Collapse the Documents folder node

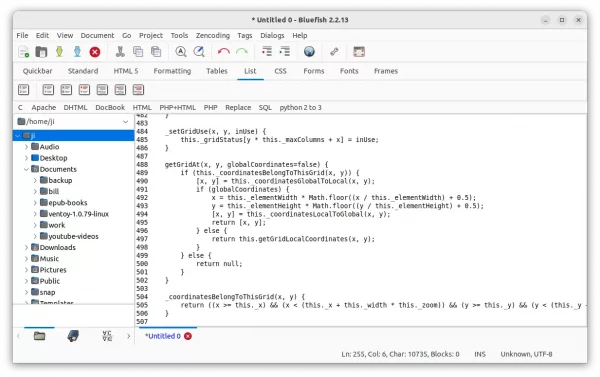click(x=26, y=169)
